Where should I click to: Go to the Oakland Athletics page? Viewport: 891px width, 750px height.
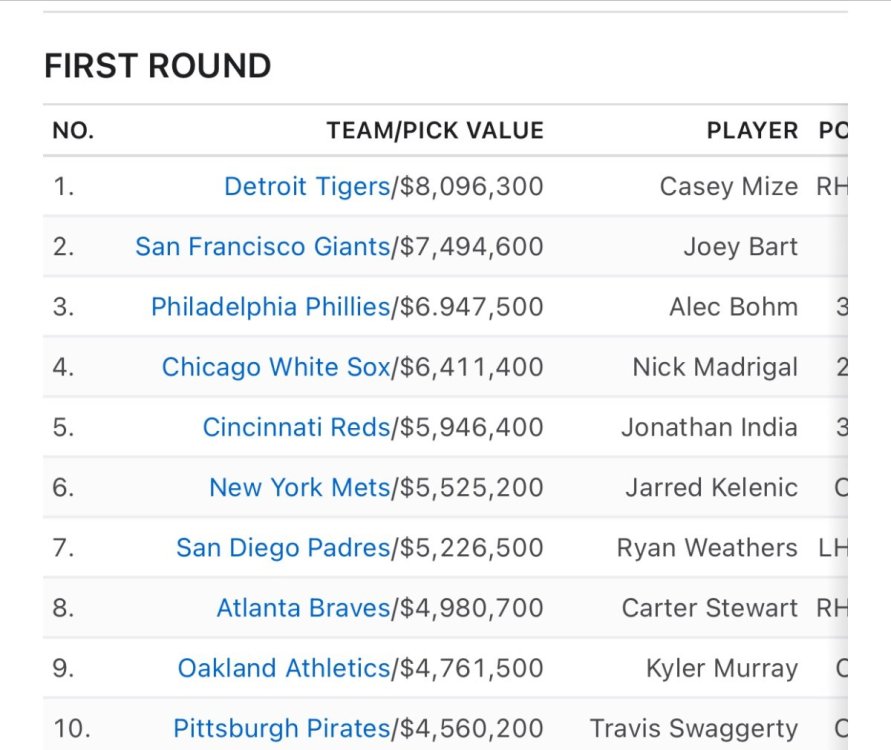284,668
